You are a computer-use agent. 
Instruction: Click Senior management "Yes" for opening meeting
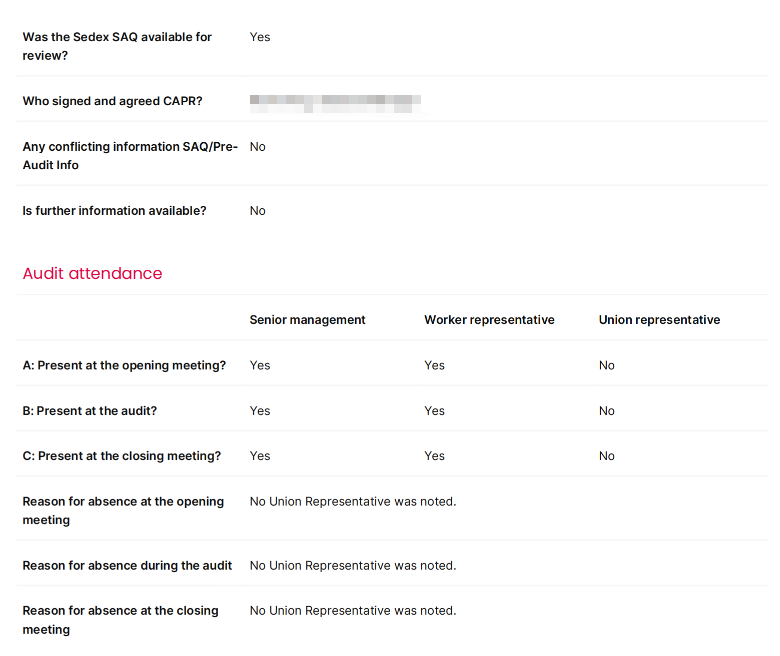[260, 365]
